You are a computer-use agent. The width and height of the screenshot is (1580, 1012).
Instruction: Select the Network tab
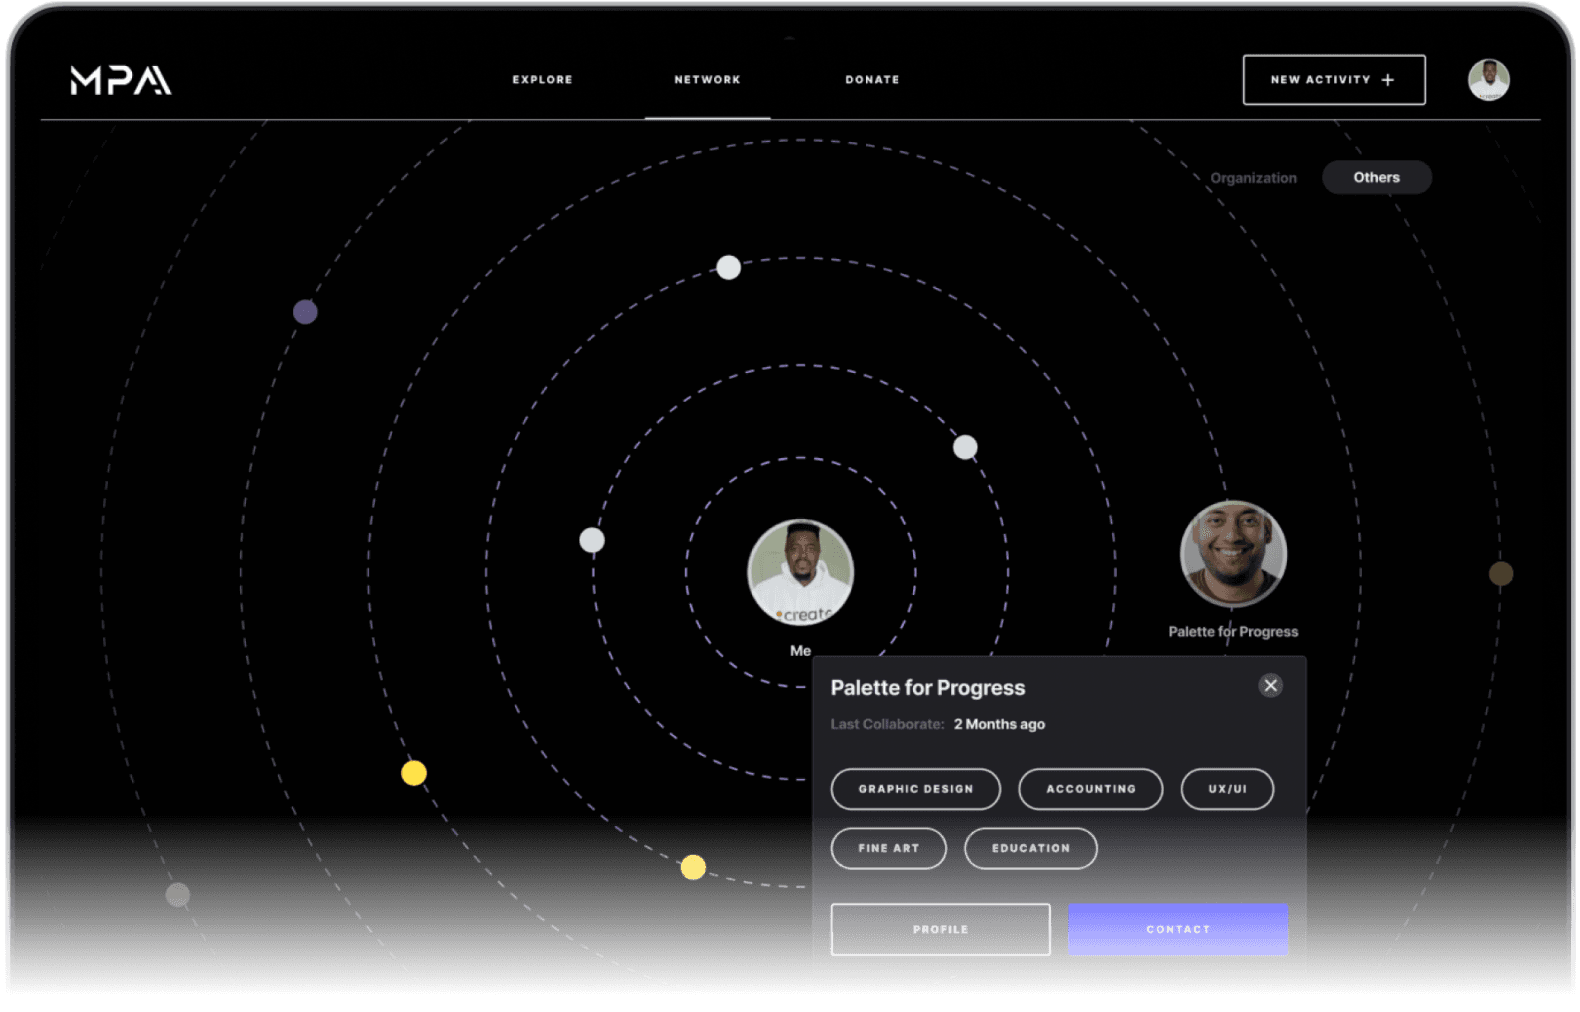707,80
